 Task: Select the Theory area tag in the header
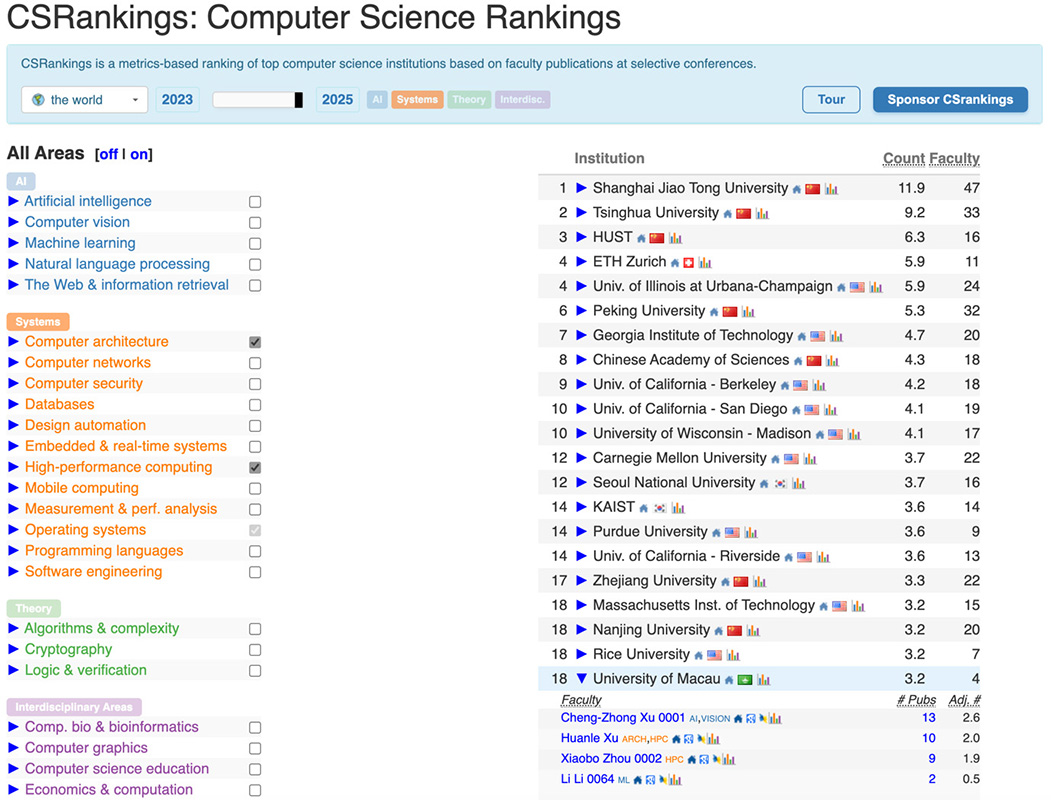468,100
